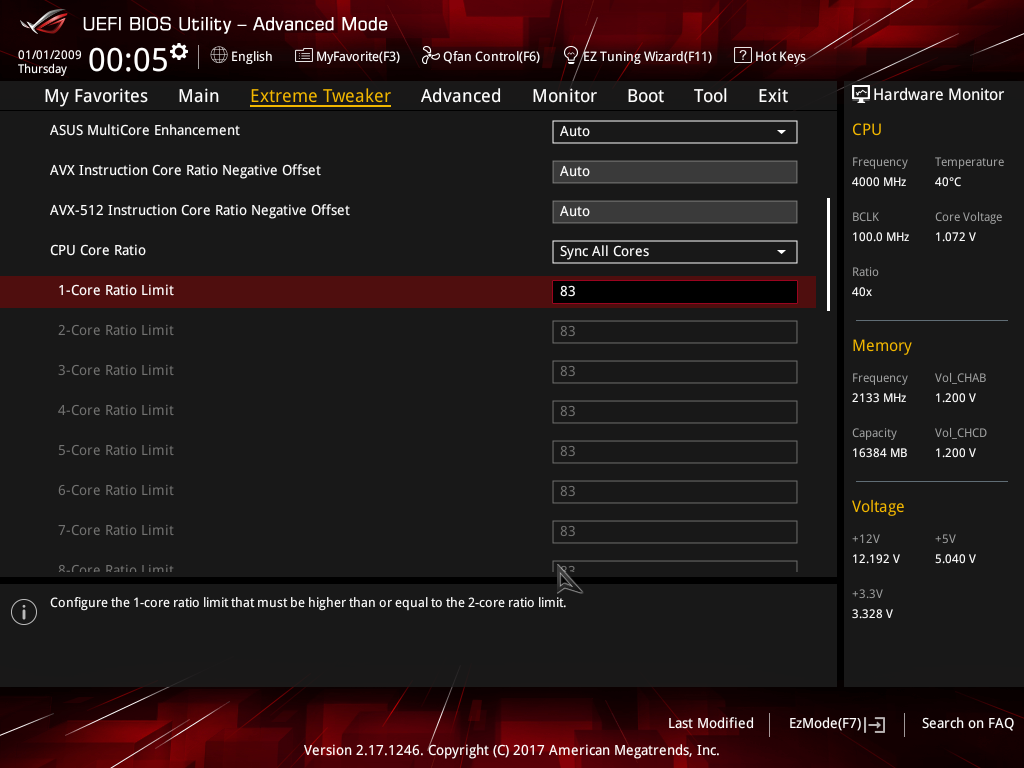Click the Hot Keys question mark icon
Screen dimensions: 1024x768
pos(743,56)
